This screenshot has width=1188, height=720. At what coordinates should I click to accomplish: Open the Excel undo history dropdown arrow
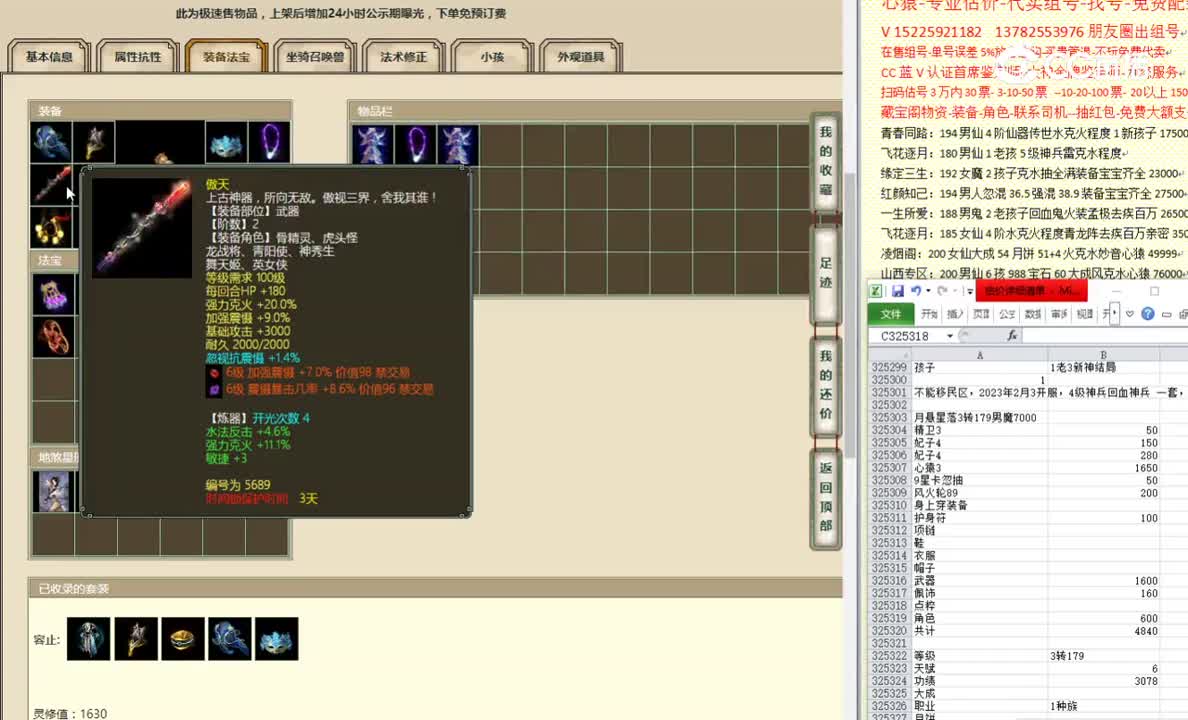(x=928, y=291)
